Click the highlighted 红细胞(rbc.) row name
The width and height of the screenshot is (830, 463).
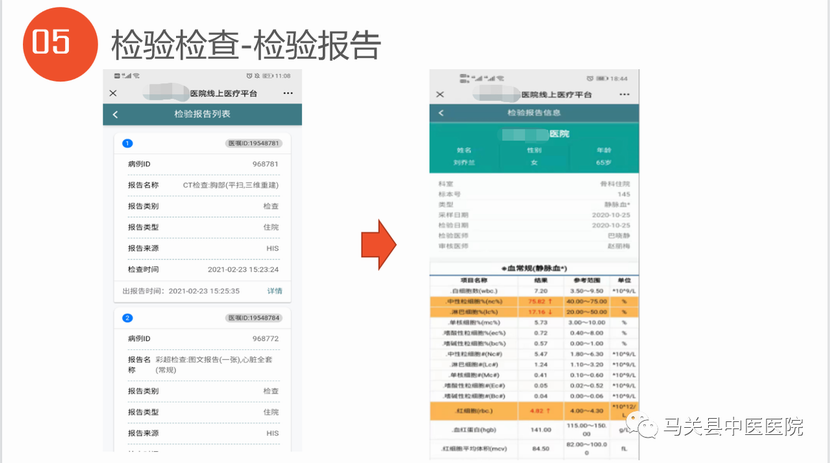pos(474,411)
